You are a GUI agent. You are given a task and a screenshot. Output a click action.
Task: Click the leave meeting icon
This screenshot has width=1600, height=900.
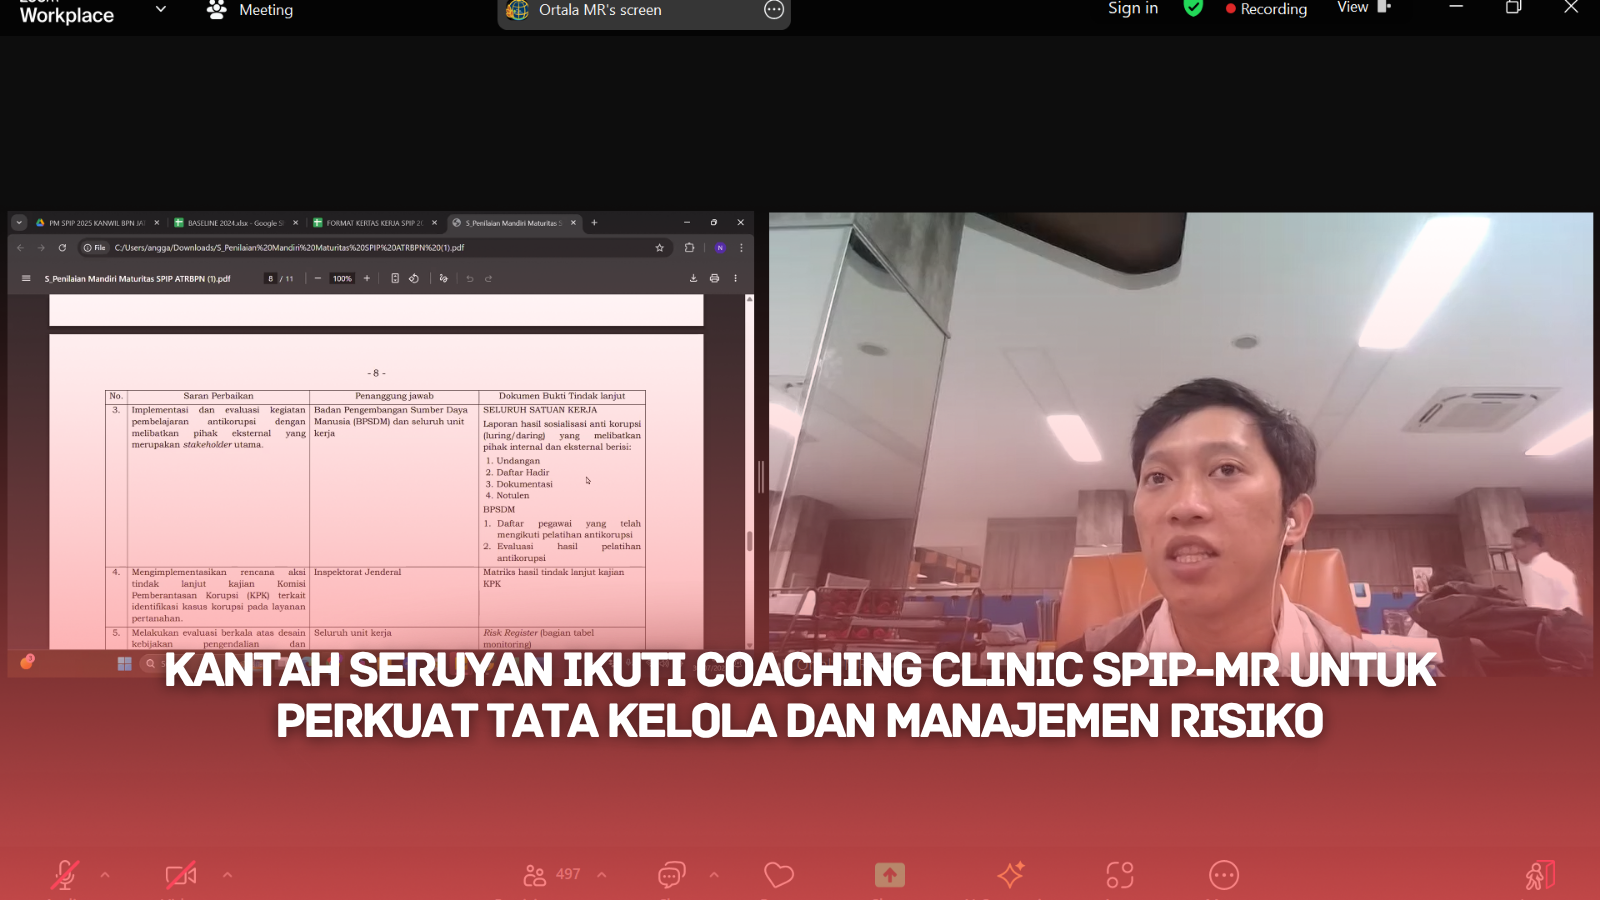(1539, 875)
